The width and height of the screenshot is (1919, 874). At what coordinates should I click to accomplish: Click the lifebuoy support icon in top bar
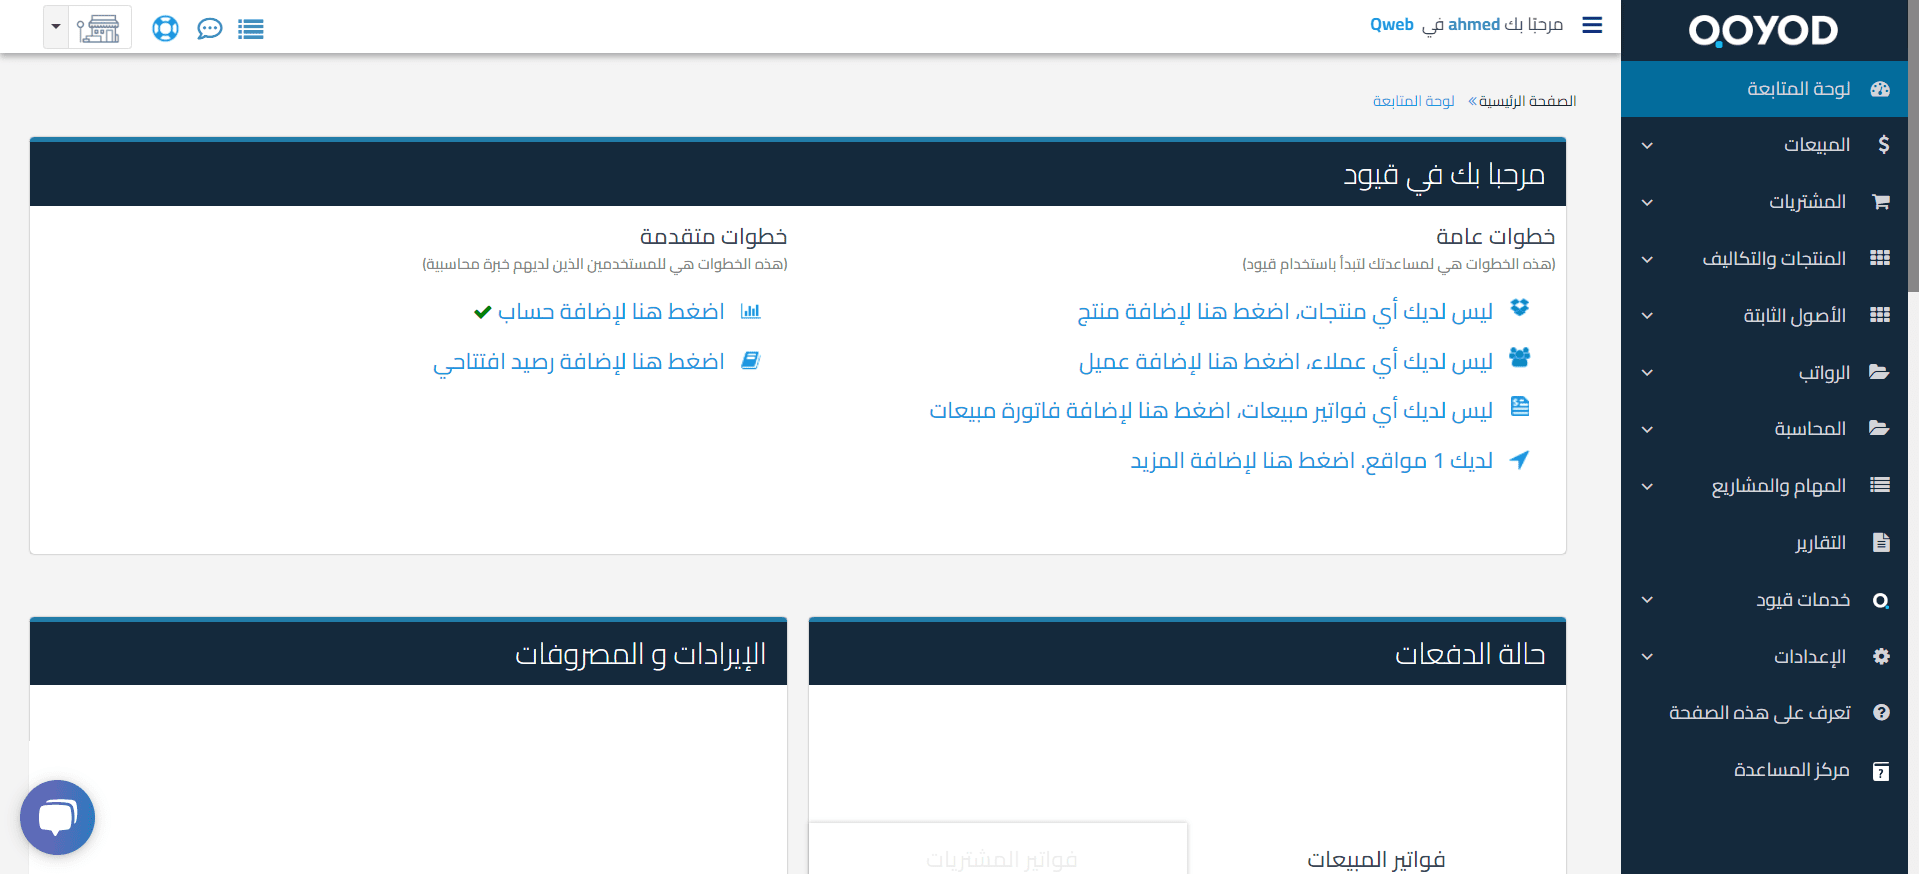click(165, 28)
